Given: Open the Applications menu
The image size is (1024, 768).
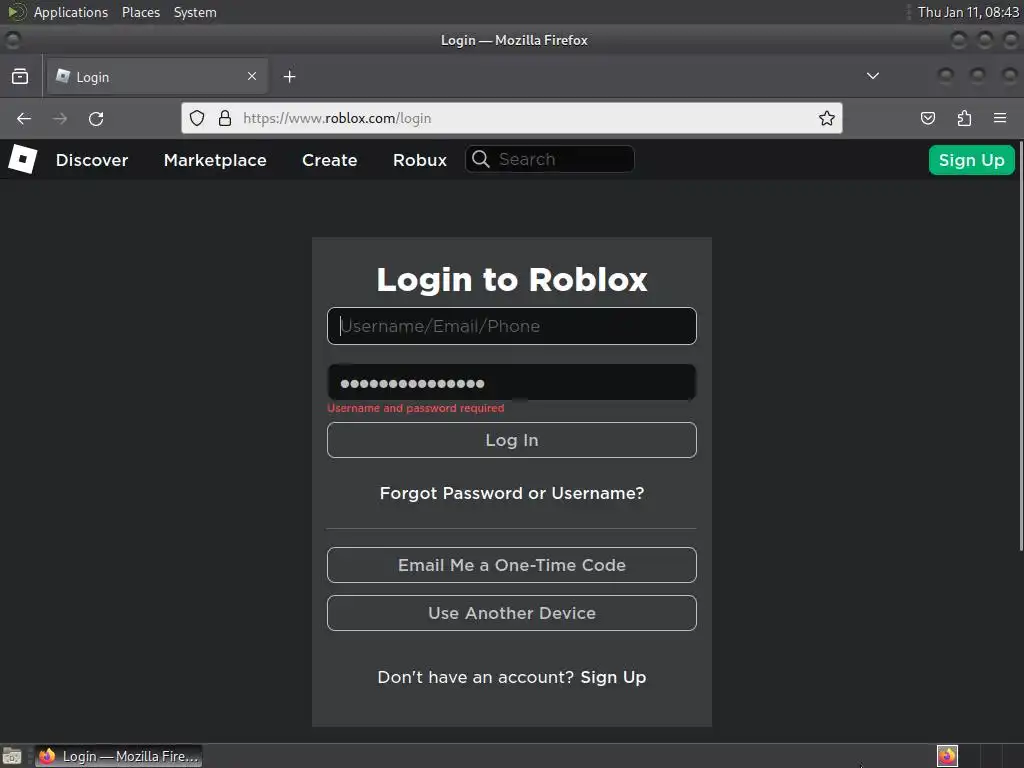Looking at the screenshot, I should tap(71, 12).
